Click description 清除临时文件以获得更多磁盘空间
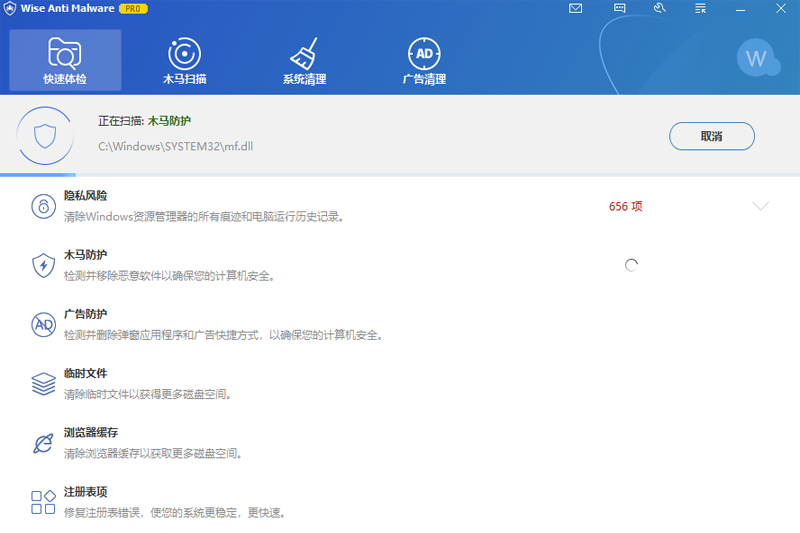The width and height of the screenshot is (800, 533). point(147,394)
